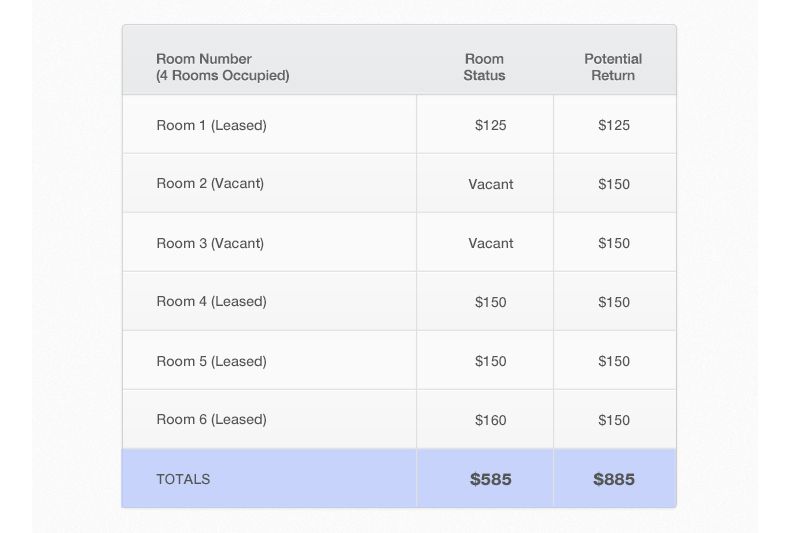Select Room 5 (Leased) row label
The width and height of the screenshot is (800, 533).
click(x=211, y=361)
